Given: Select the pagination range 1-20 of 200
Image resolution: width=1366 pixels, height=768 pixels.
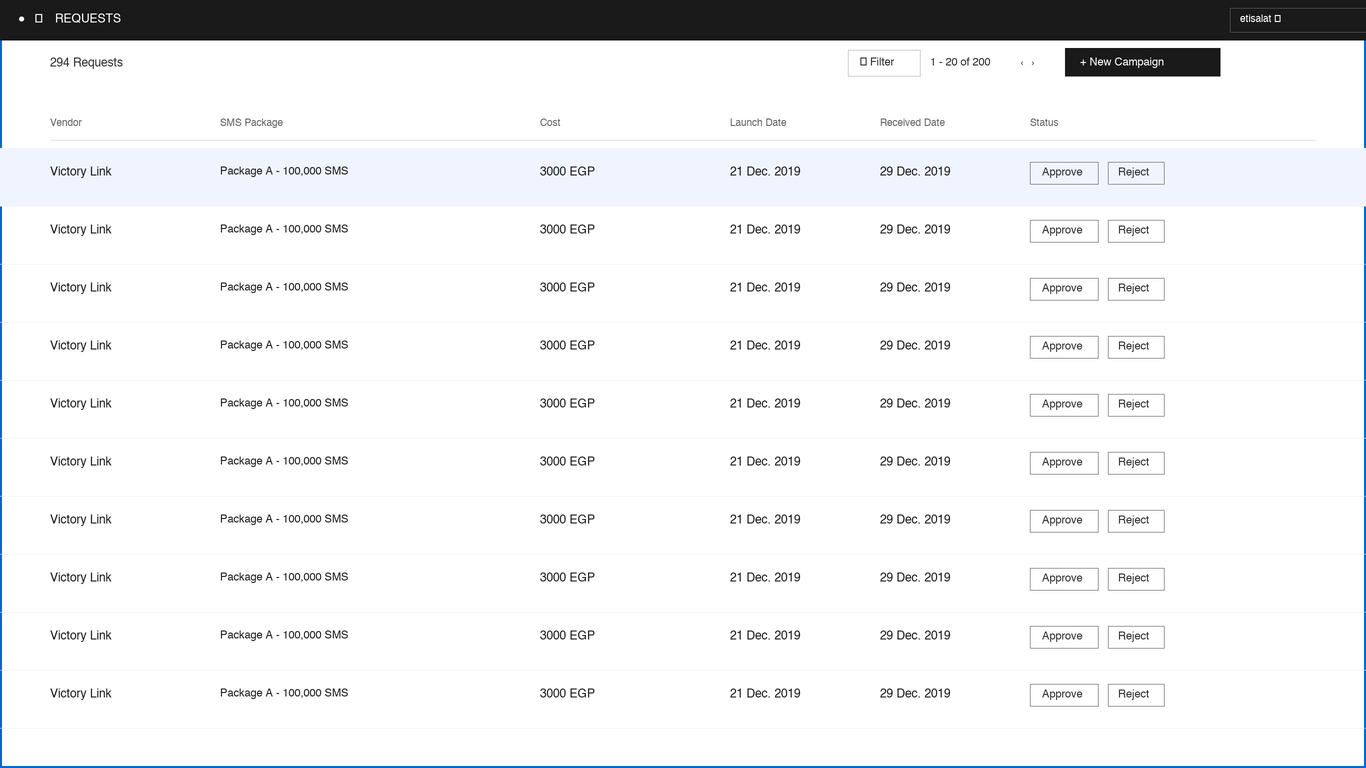Looking at the screenshot, I should pyautogui.click(x=959, y=61).
